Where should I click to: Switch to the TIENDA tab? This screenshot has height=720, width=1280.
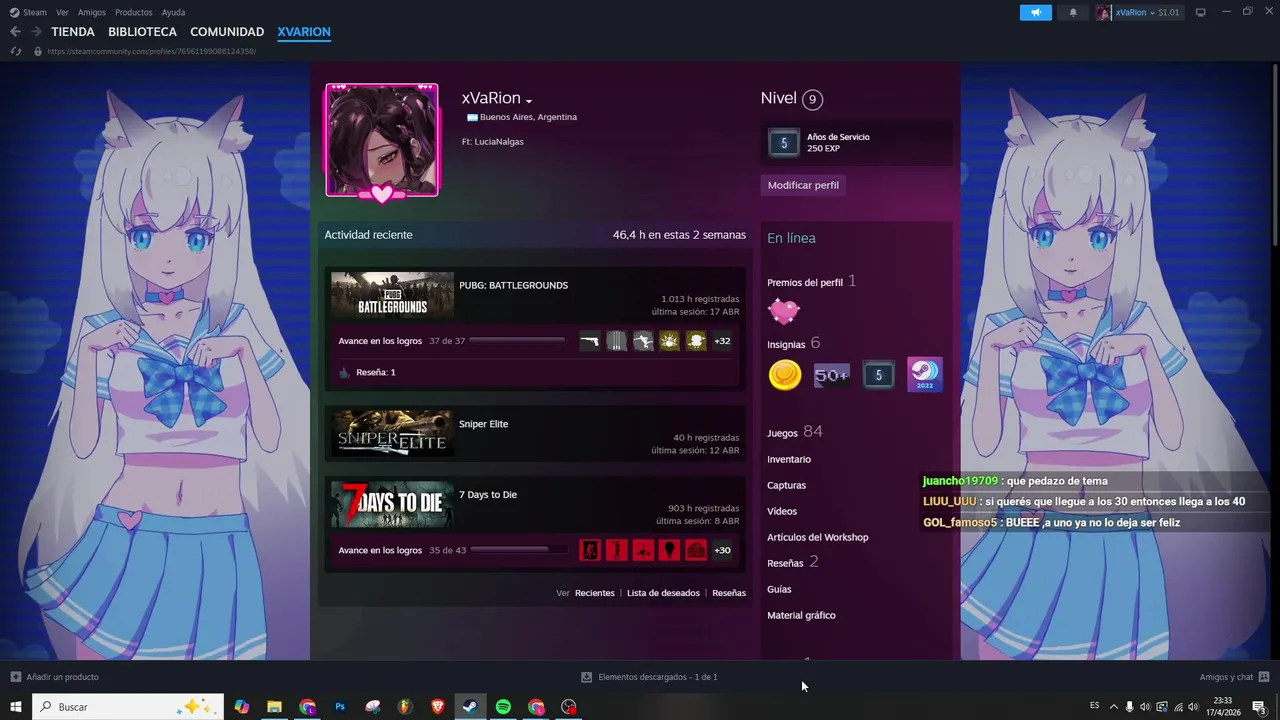click(x=73, y=32)
